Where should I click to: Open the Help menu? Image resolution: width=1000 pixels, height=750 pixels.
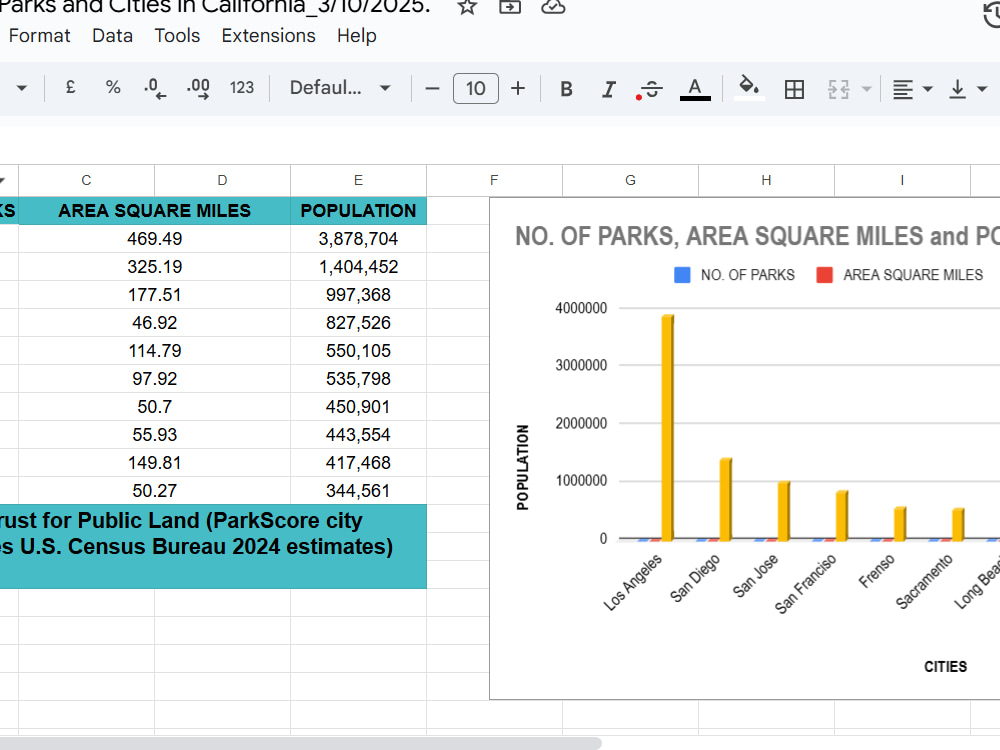tap(357, 36)
